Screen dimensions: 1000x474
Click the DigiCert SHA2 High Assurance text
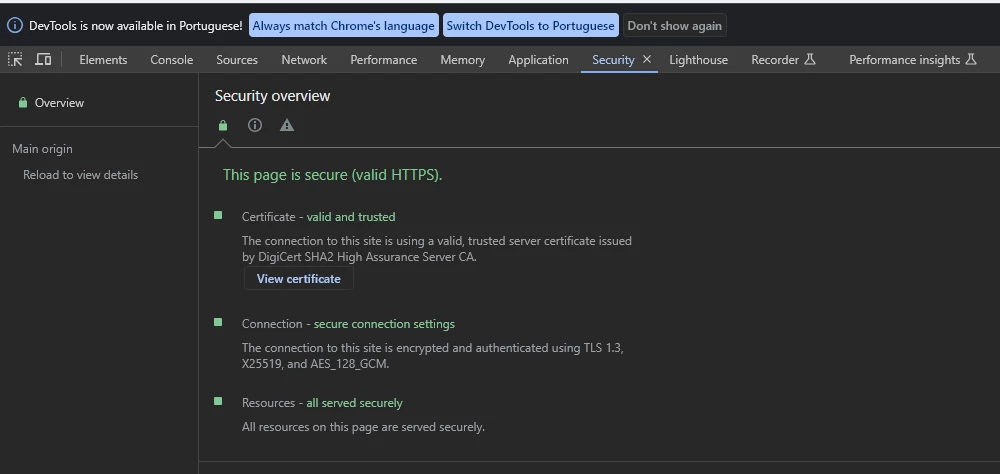pos(359,257)
